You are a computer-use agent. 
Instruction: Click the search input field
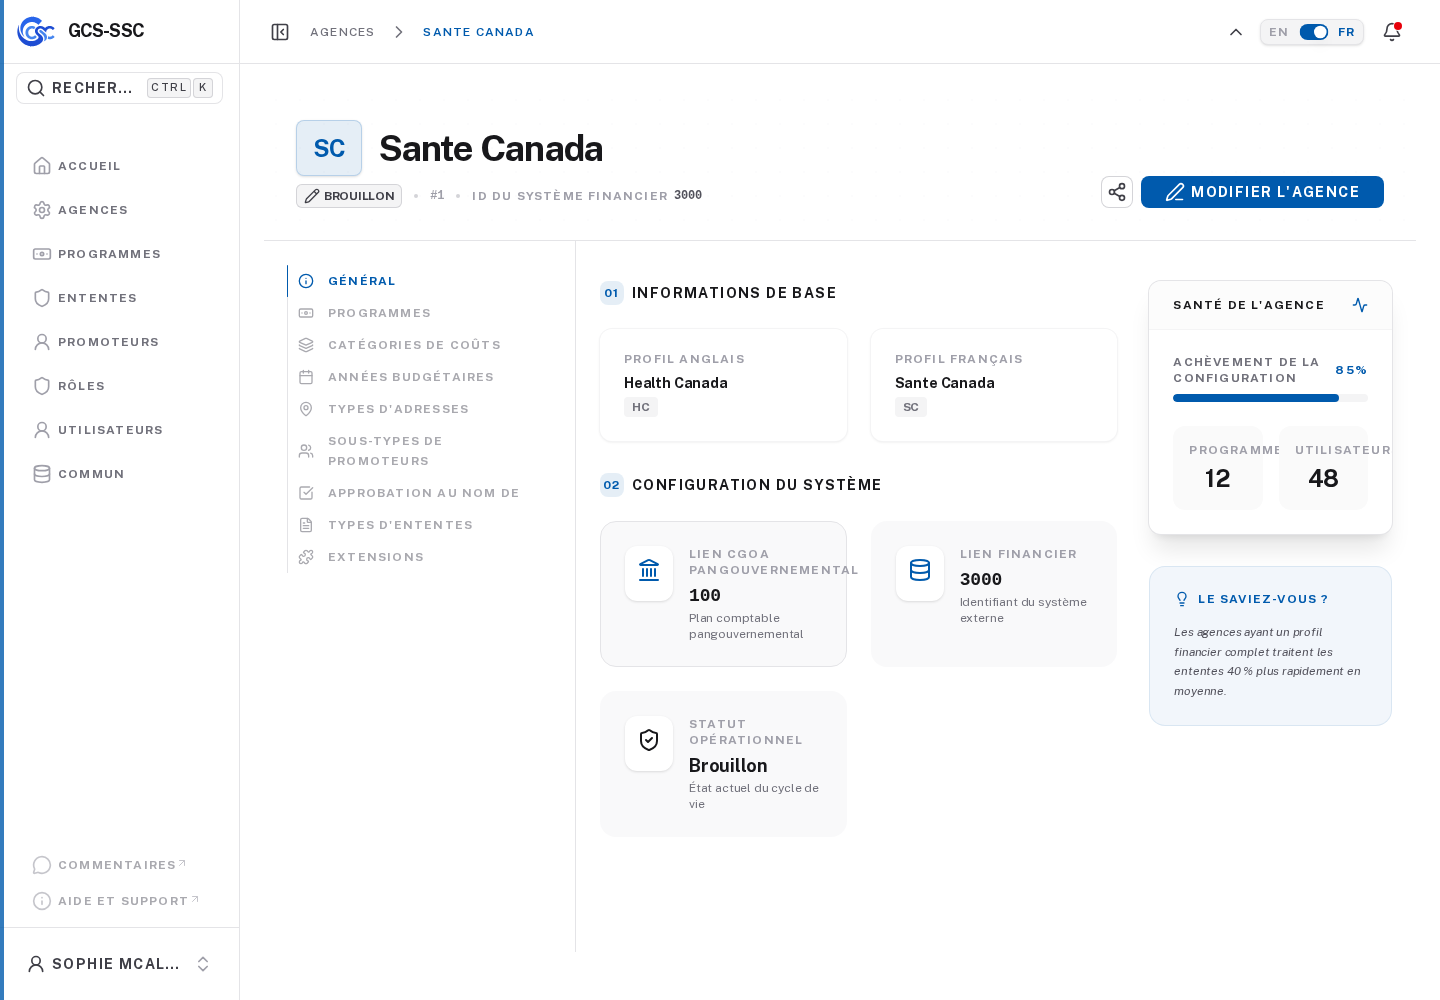click(120, 88)
